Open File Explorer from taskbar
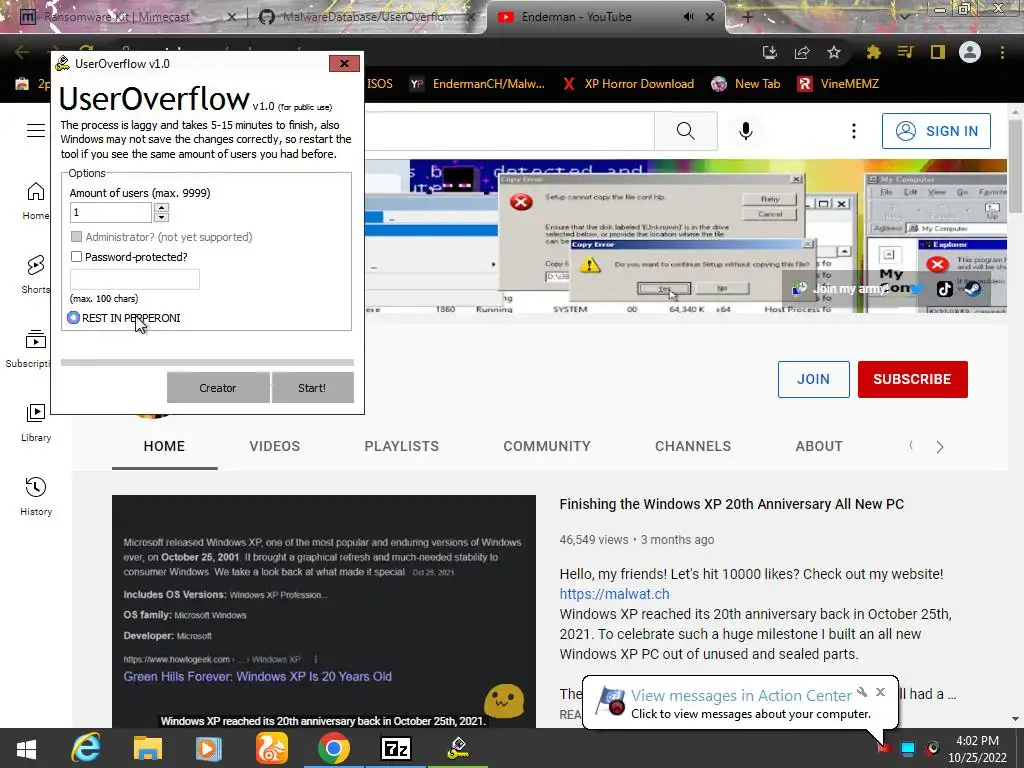The image size is (1024, 768). (148, 748)
